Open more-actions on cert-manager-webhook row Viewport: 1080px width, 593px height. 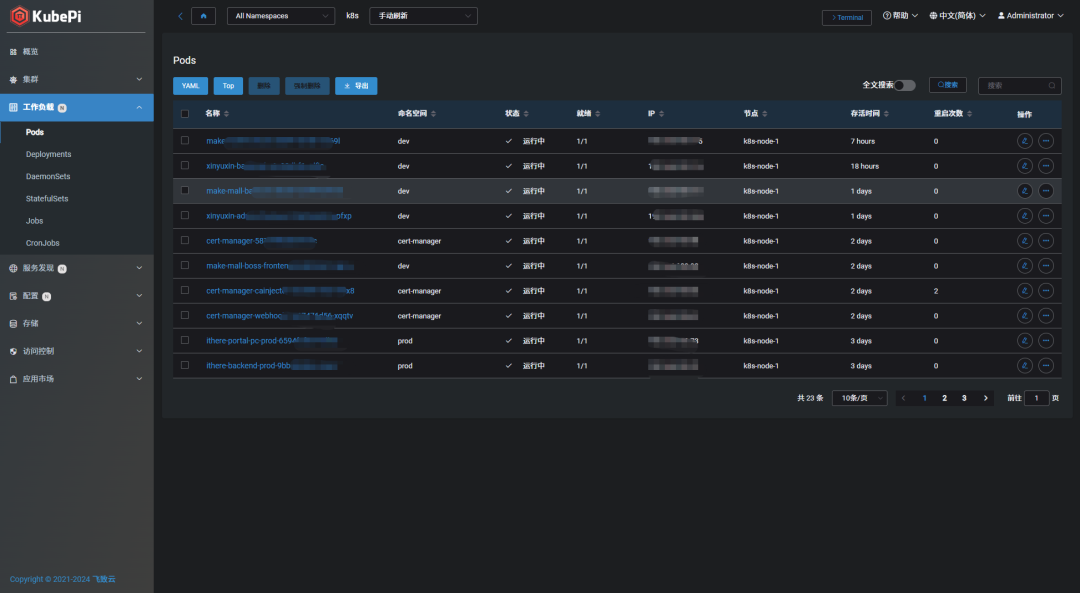click(1046, 315)
